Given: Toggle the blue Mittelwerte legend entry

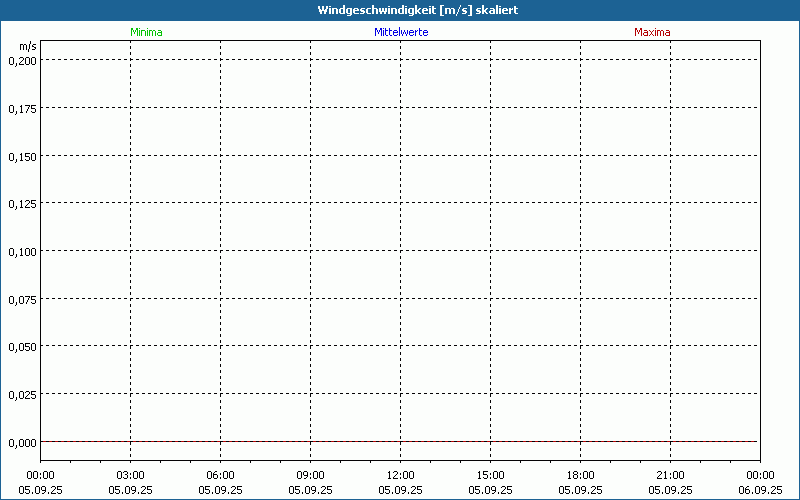Looking at the screenshot, I should pyautogui.click(x=400, y=32).
